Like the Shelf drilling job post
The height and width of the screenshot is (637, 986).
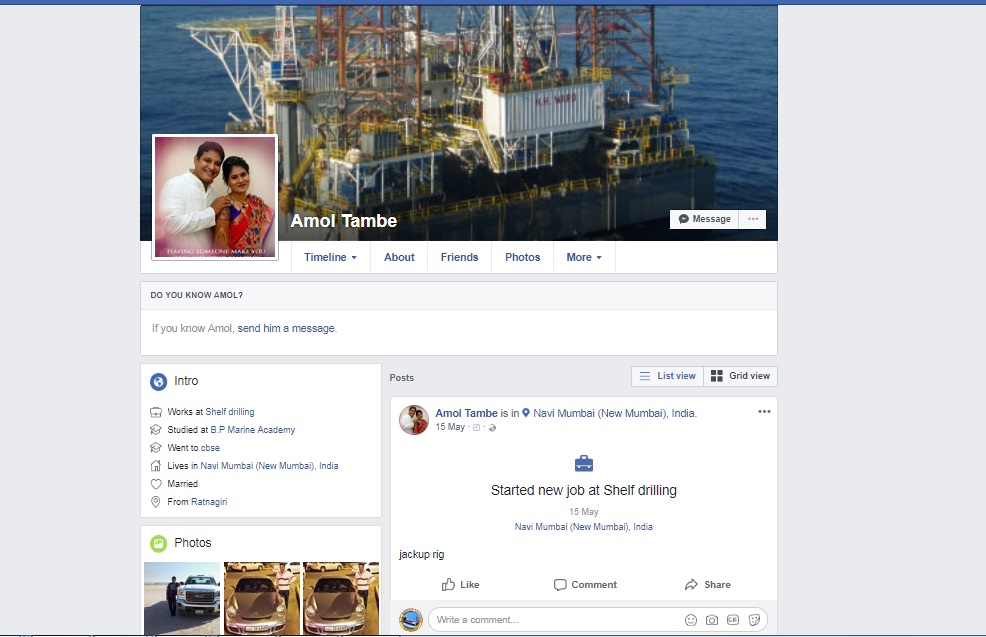460,585
